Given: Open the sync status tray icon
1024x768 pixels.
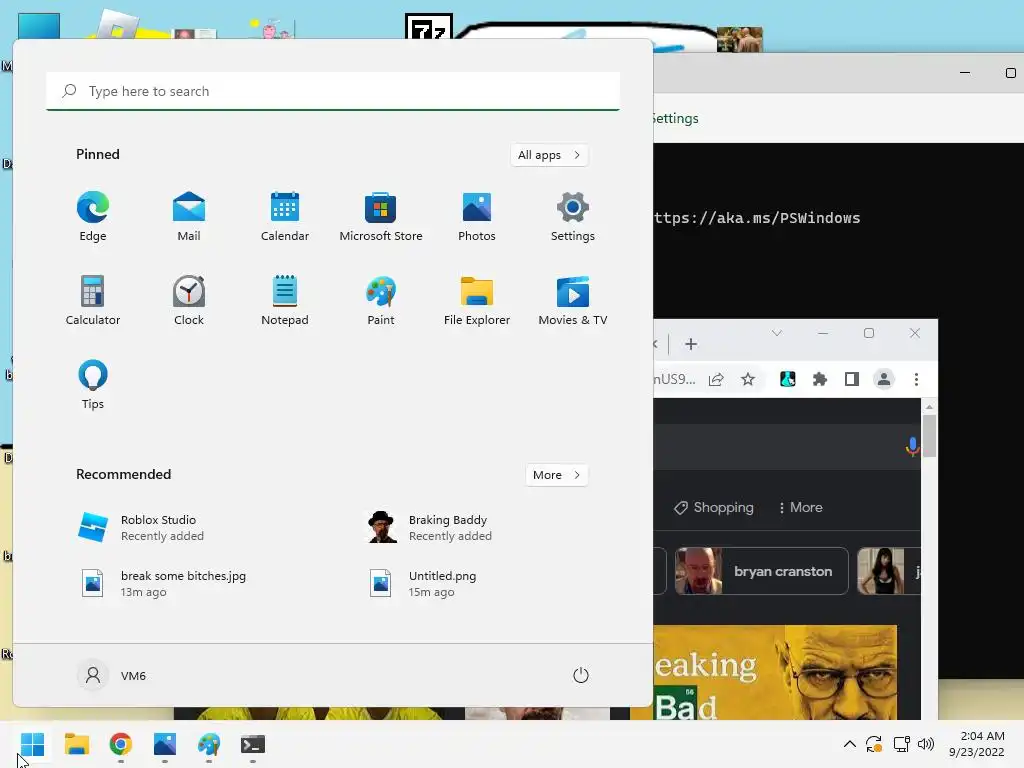Looking at the screenshot, I should click(874, 744).
